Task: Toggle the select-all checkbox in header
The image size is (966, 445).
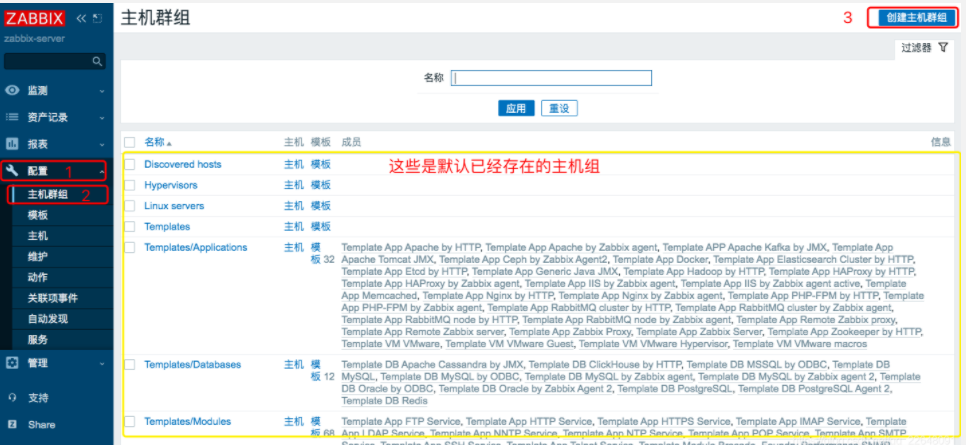Action: click(129, 142)
